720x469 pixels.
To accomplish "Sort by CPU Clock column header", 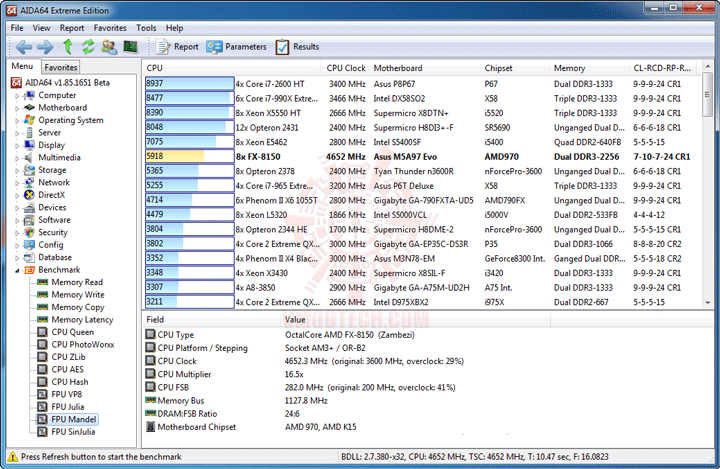I will pyautogui.click(x=346, y=68).
